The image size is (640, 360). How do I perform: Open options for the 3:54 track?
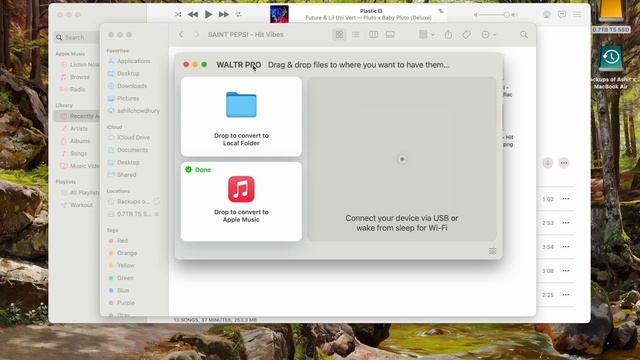566,247
